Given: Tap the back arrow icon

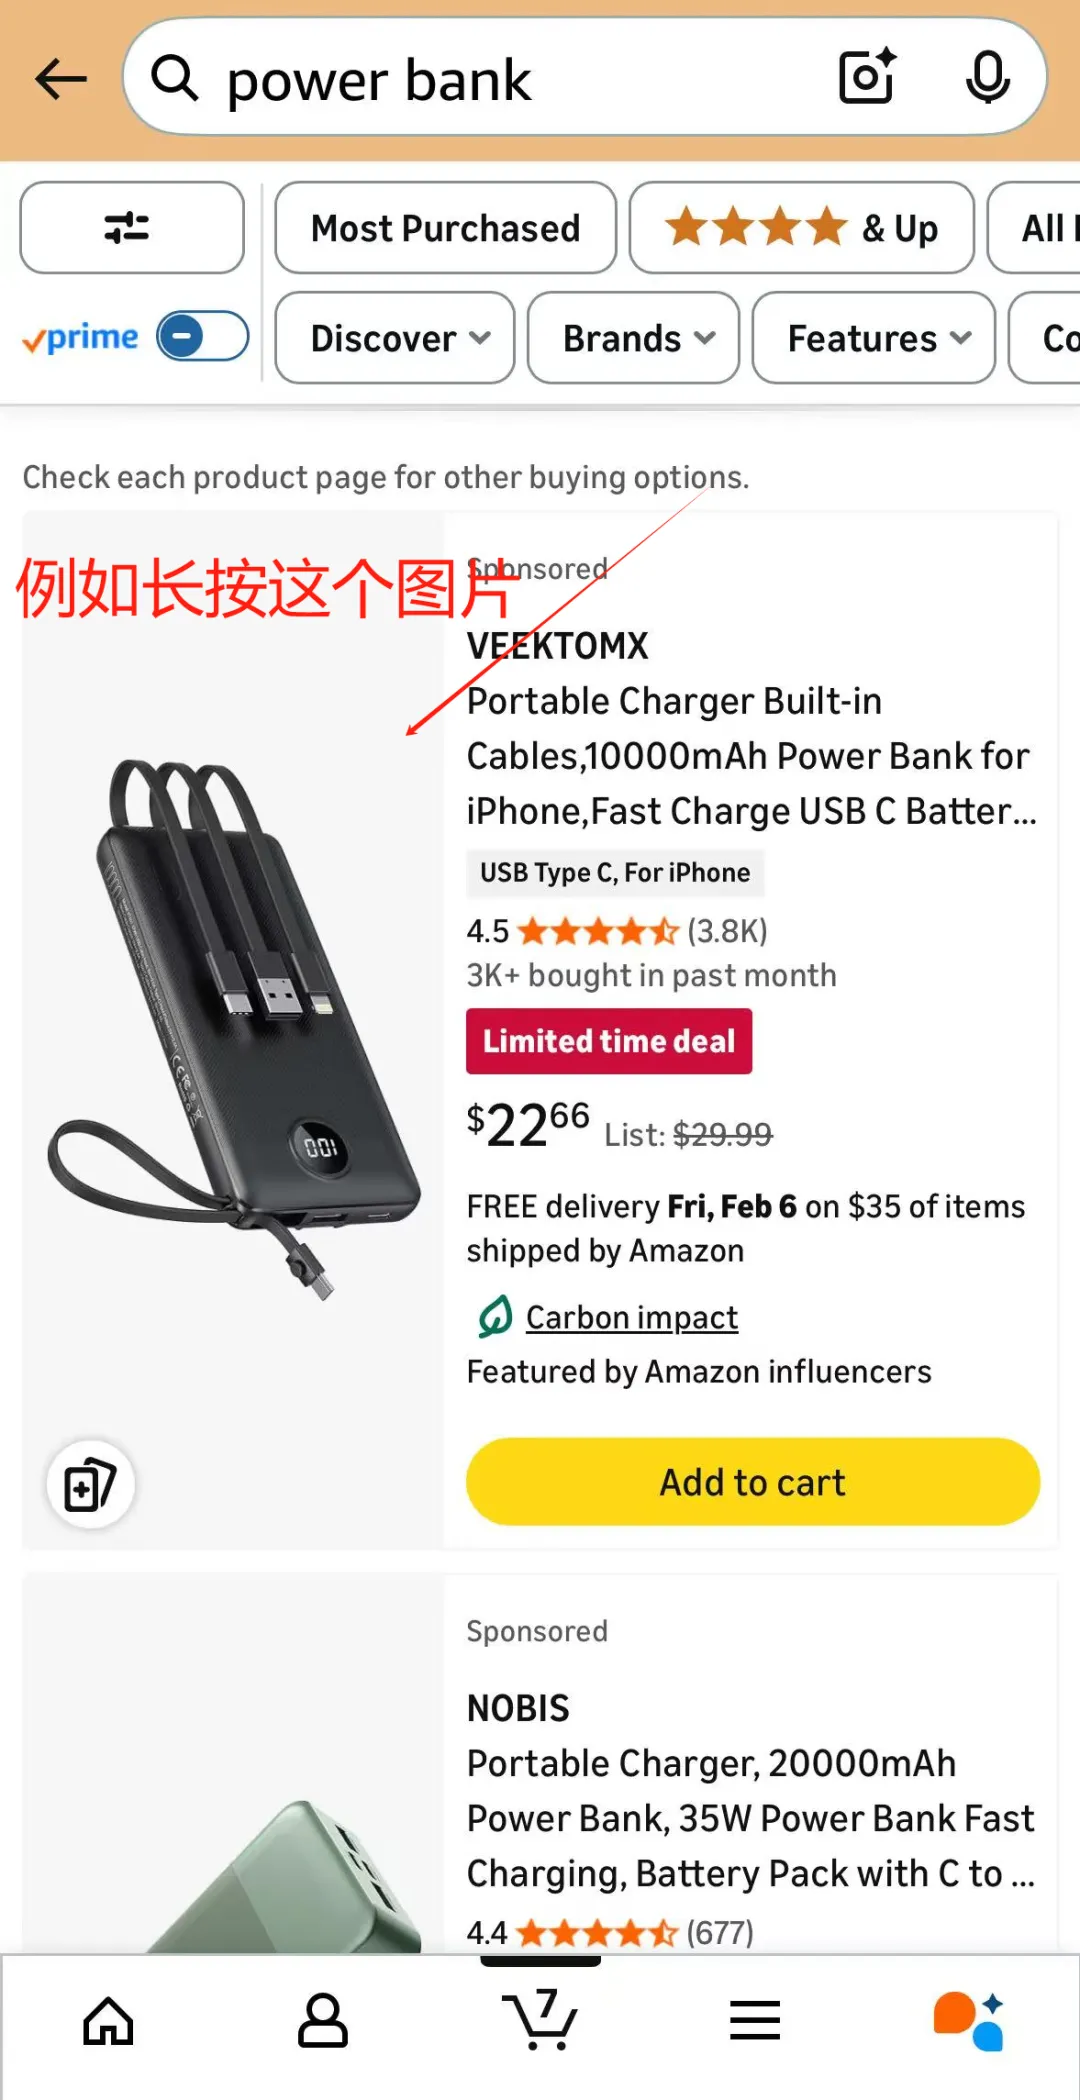Looking at the screenshot, I should 61,79.
